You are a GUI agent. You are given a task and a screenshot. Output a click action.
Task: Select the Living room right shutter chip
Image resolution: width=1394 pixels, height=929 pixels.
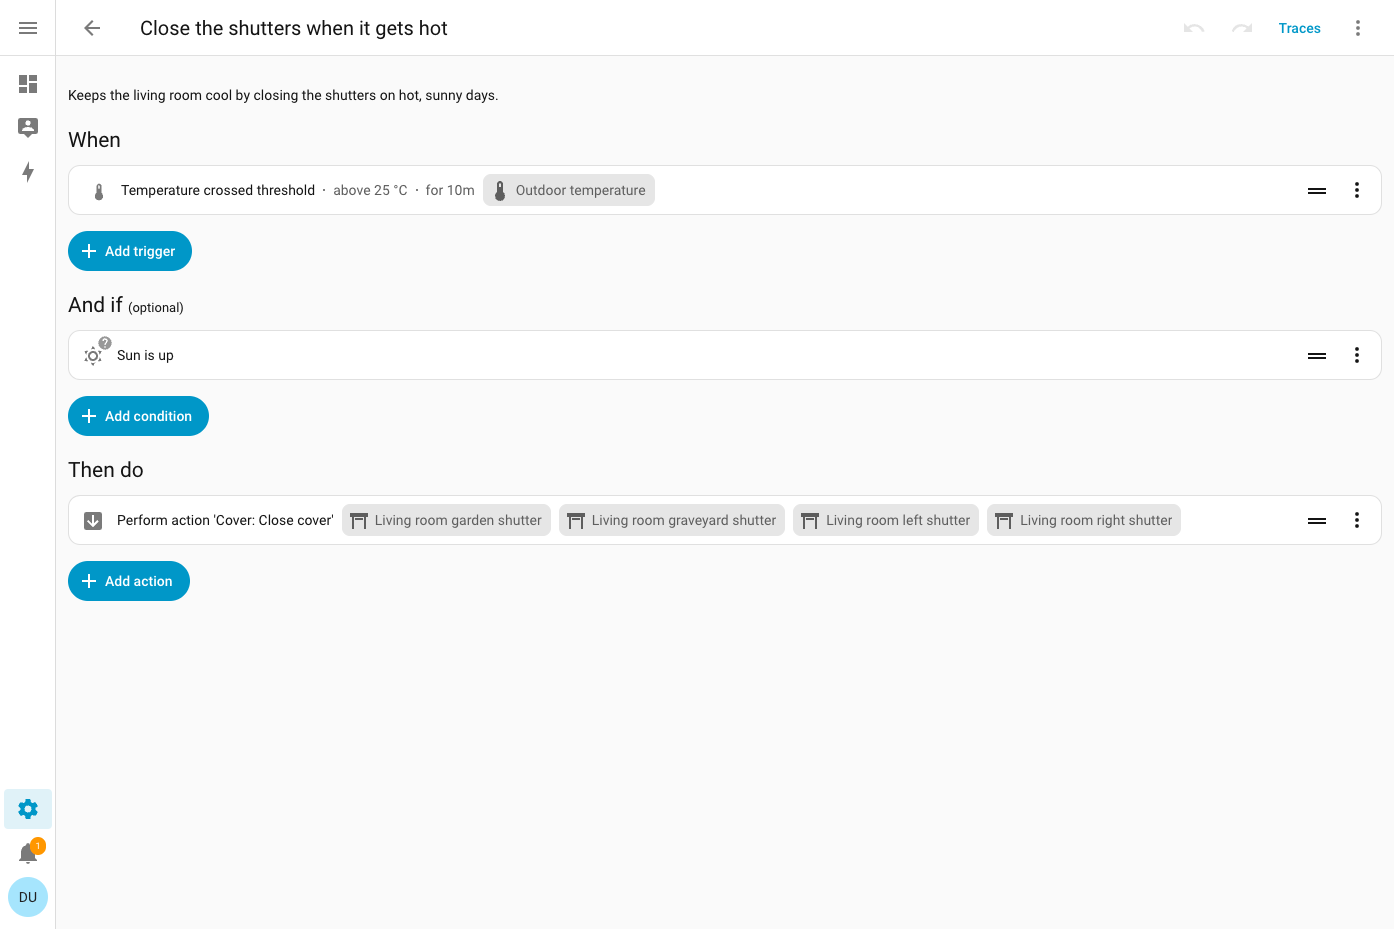pyautogui.click(x=1084, y=520)
